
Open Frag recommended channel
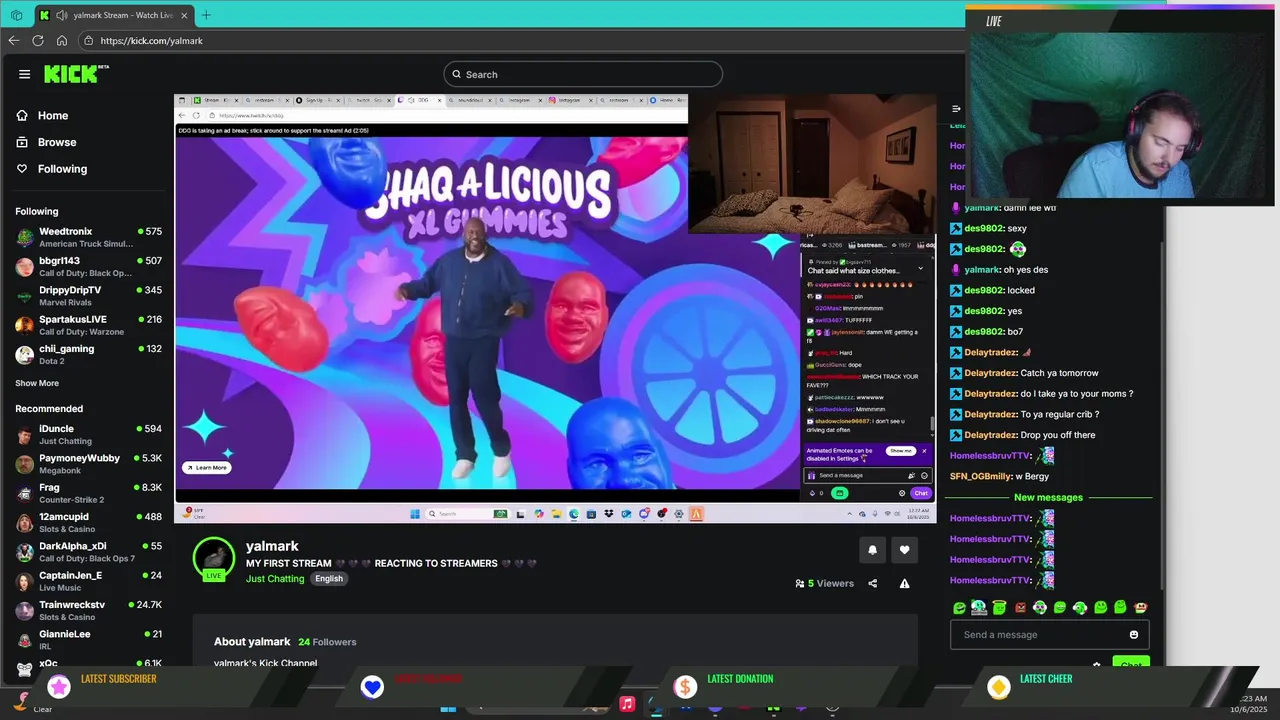[88, 493]
